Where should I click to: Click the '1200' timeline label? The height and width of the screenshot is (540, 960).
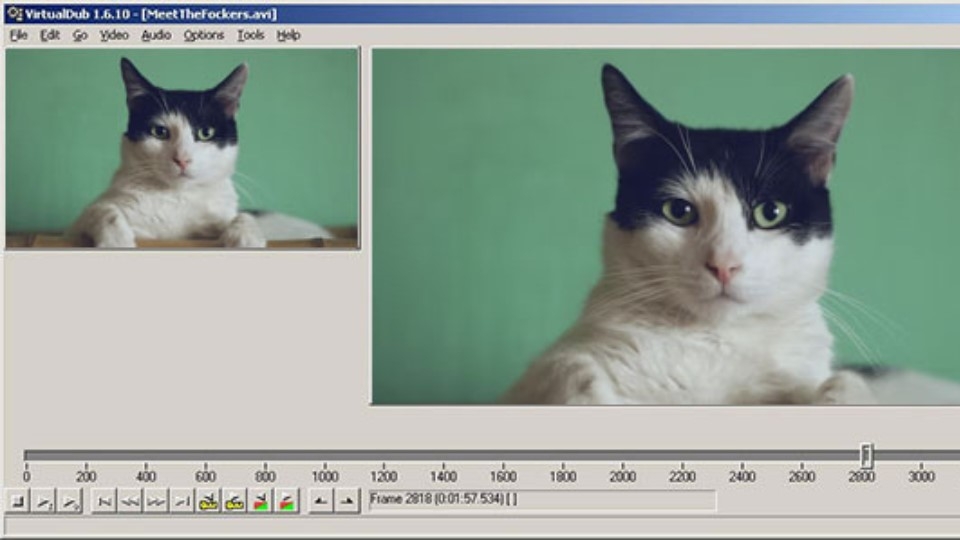[x=384, y=476]
